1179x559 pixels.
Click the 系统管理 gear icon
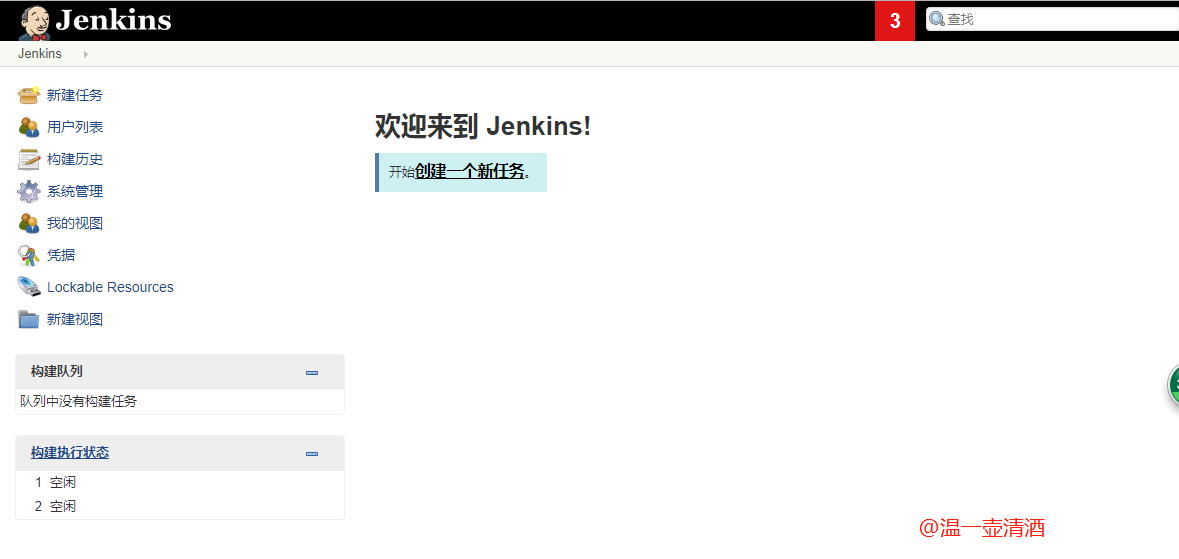pyautogui.click(x=29, y=191)
